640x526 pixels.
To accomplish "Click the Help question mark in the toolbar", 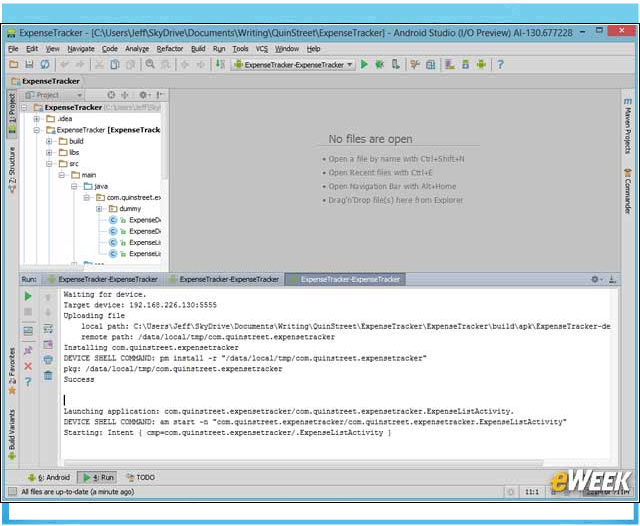I will click(x=500, y=64).
